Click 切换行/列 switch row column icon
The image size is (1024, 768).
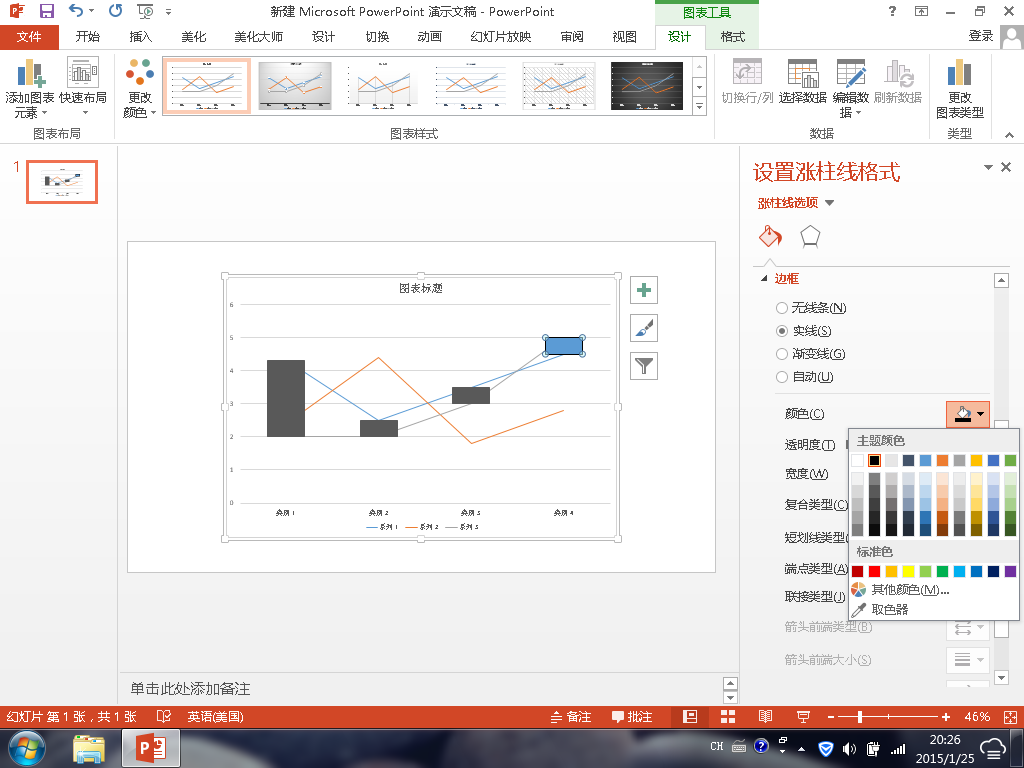tap(747, 72)
